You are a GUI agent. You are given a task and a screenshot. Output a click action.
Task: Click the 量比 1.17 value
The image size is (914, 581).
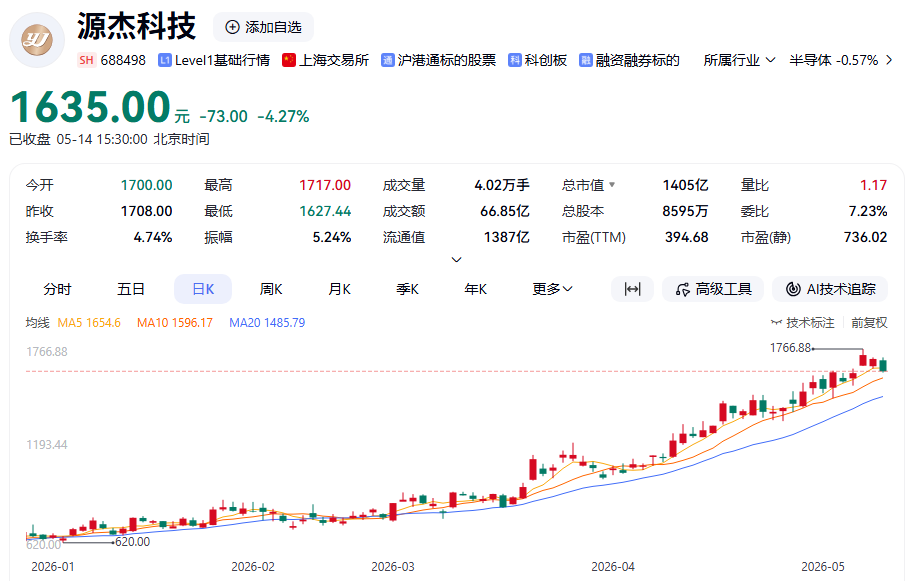coord(873,185)
